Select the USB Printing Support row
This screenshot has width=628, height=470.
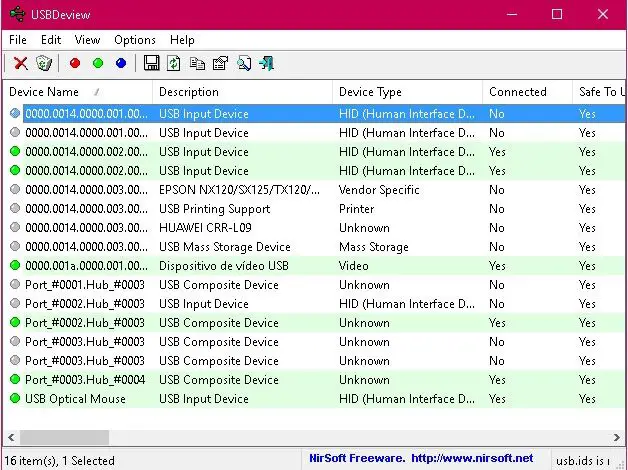click(x=314, y=209)
